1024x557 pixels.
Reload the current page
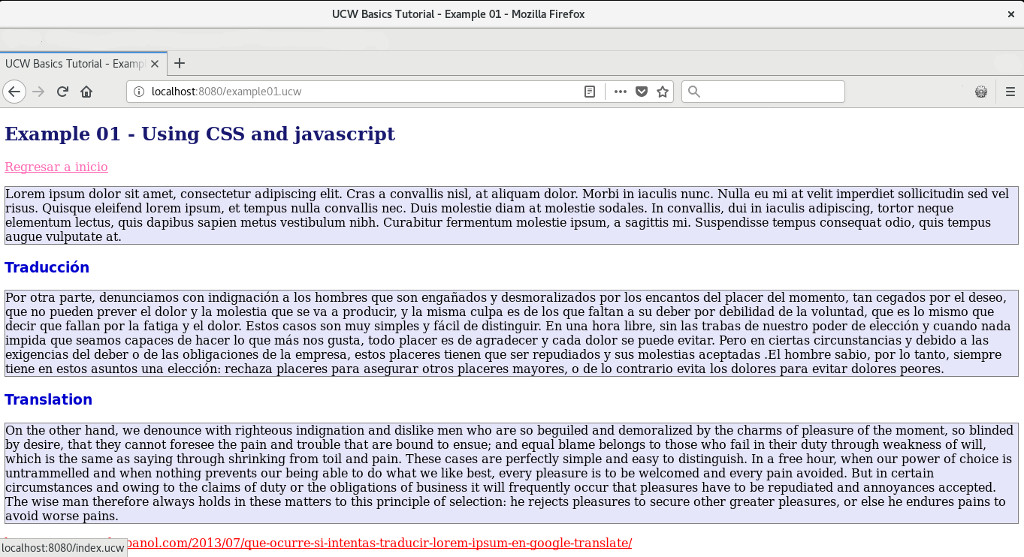63,91
